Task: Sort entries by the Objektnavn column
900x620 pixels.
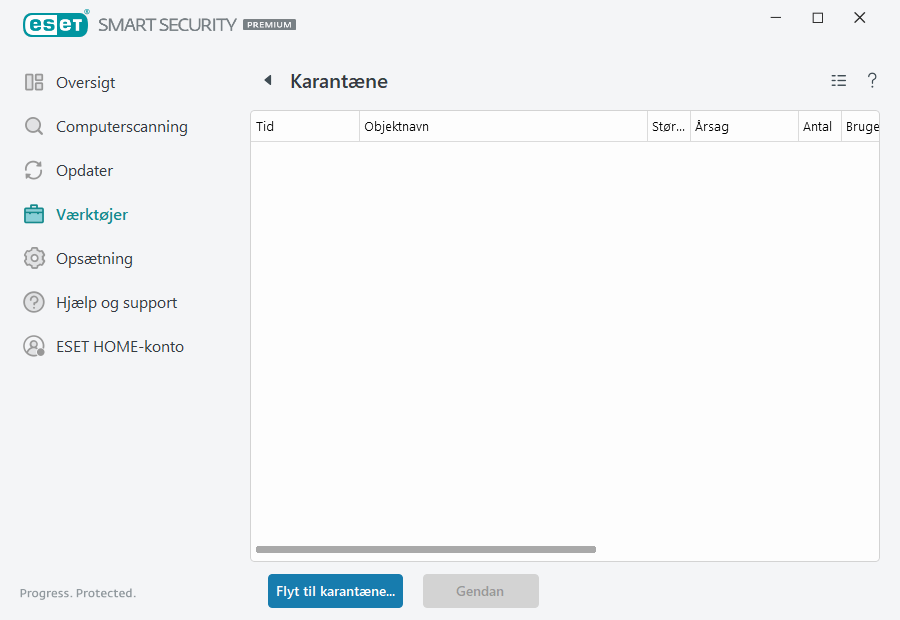Action: coord(450,126)
